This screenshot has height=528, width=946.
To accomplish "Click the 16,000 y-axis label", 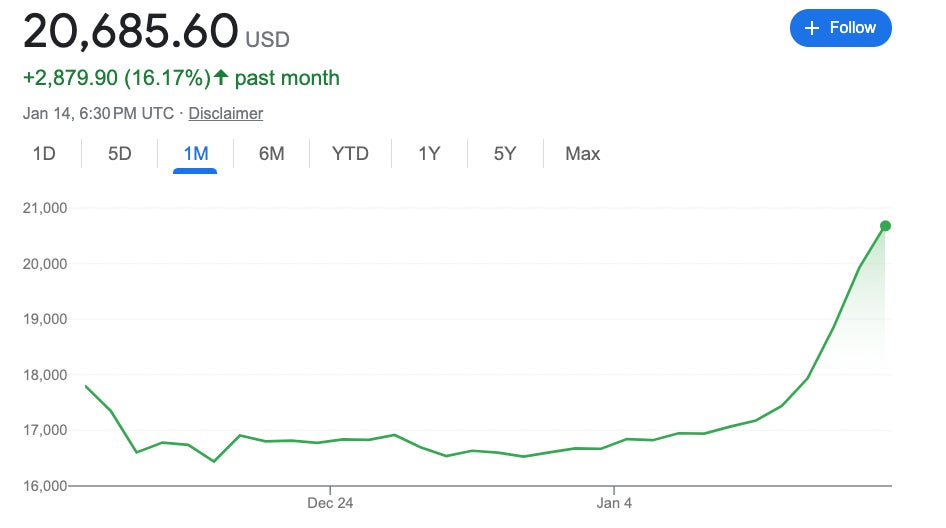I will click(x=44, y=486).
